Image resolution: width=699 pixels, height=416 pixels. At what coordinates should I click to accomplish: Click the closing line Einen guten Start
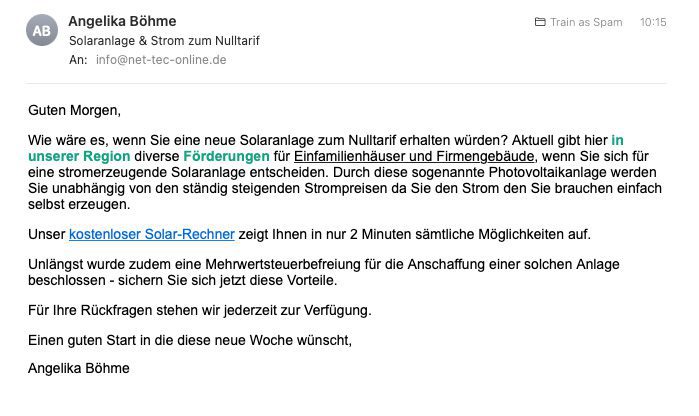pyautogui.click(x=190, y=339)
